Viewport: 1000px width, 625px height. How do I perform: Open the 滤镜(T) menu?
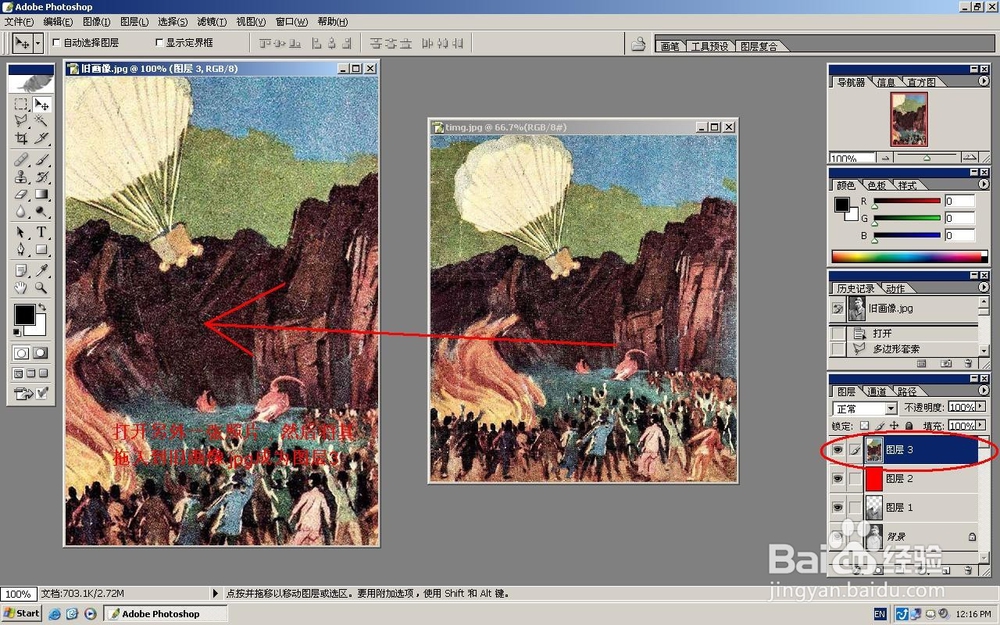coord(212,22)
